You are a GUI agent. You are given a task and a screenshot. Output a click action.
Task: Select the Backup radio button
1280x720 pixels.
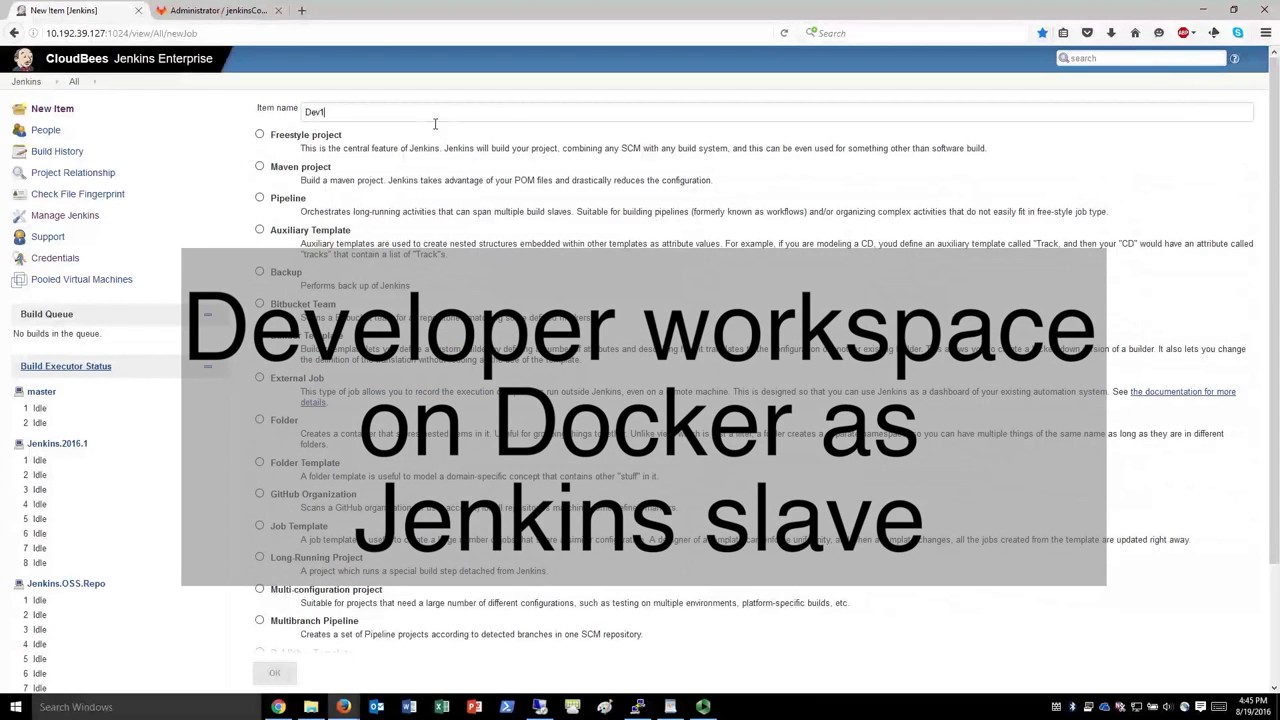tap(260, 271)
